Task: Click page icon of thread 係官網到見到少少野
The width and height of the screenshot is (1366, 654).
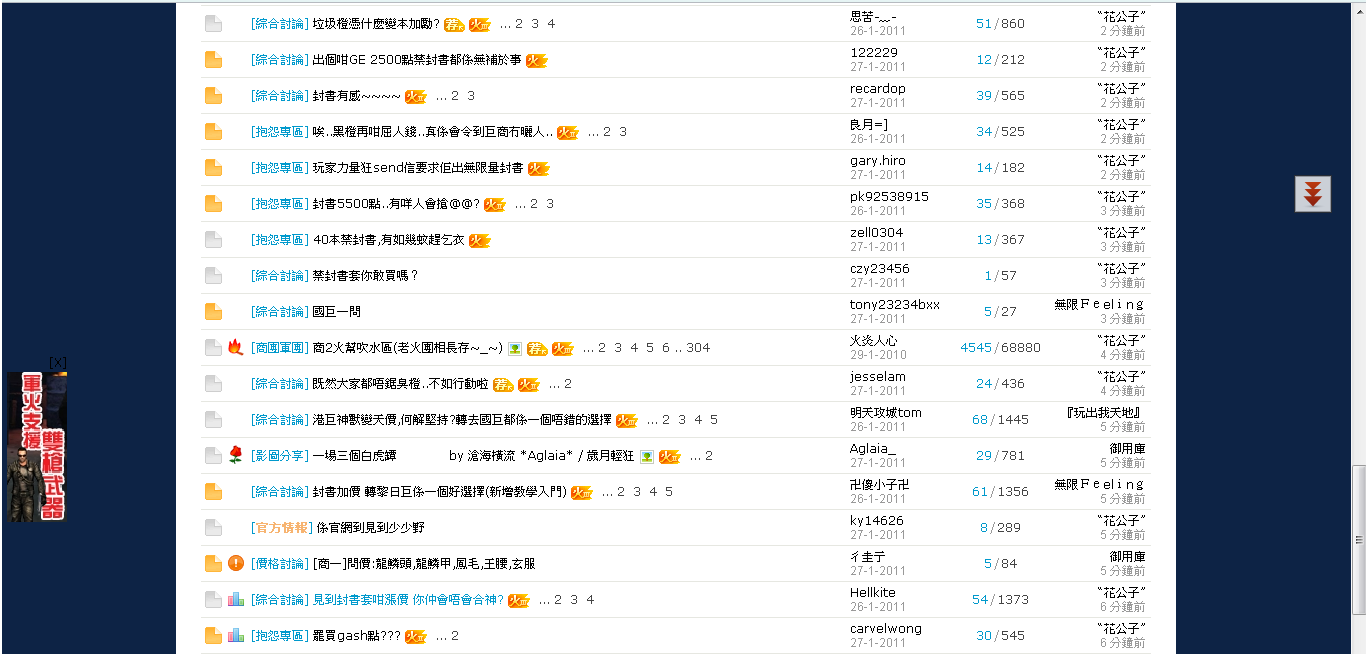Action: point(213,528)
